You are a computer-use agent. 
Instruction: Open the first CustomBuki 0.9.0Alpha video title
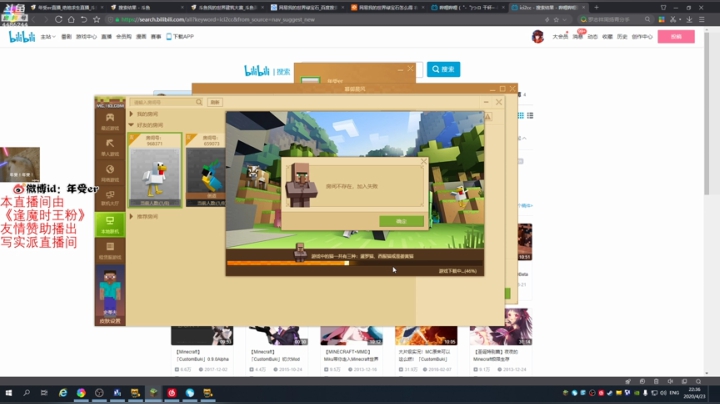(202, 355)
